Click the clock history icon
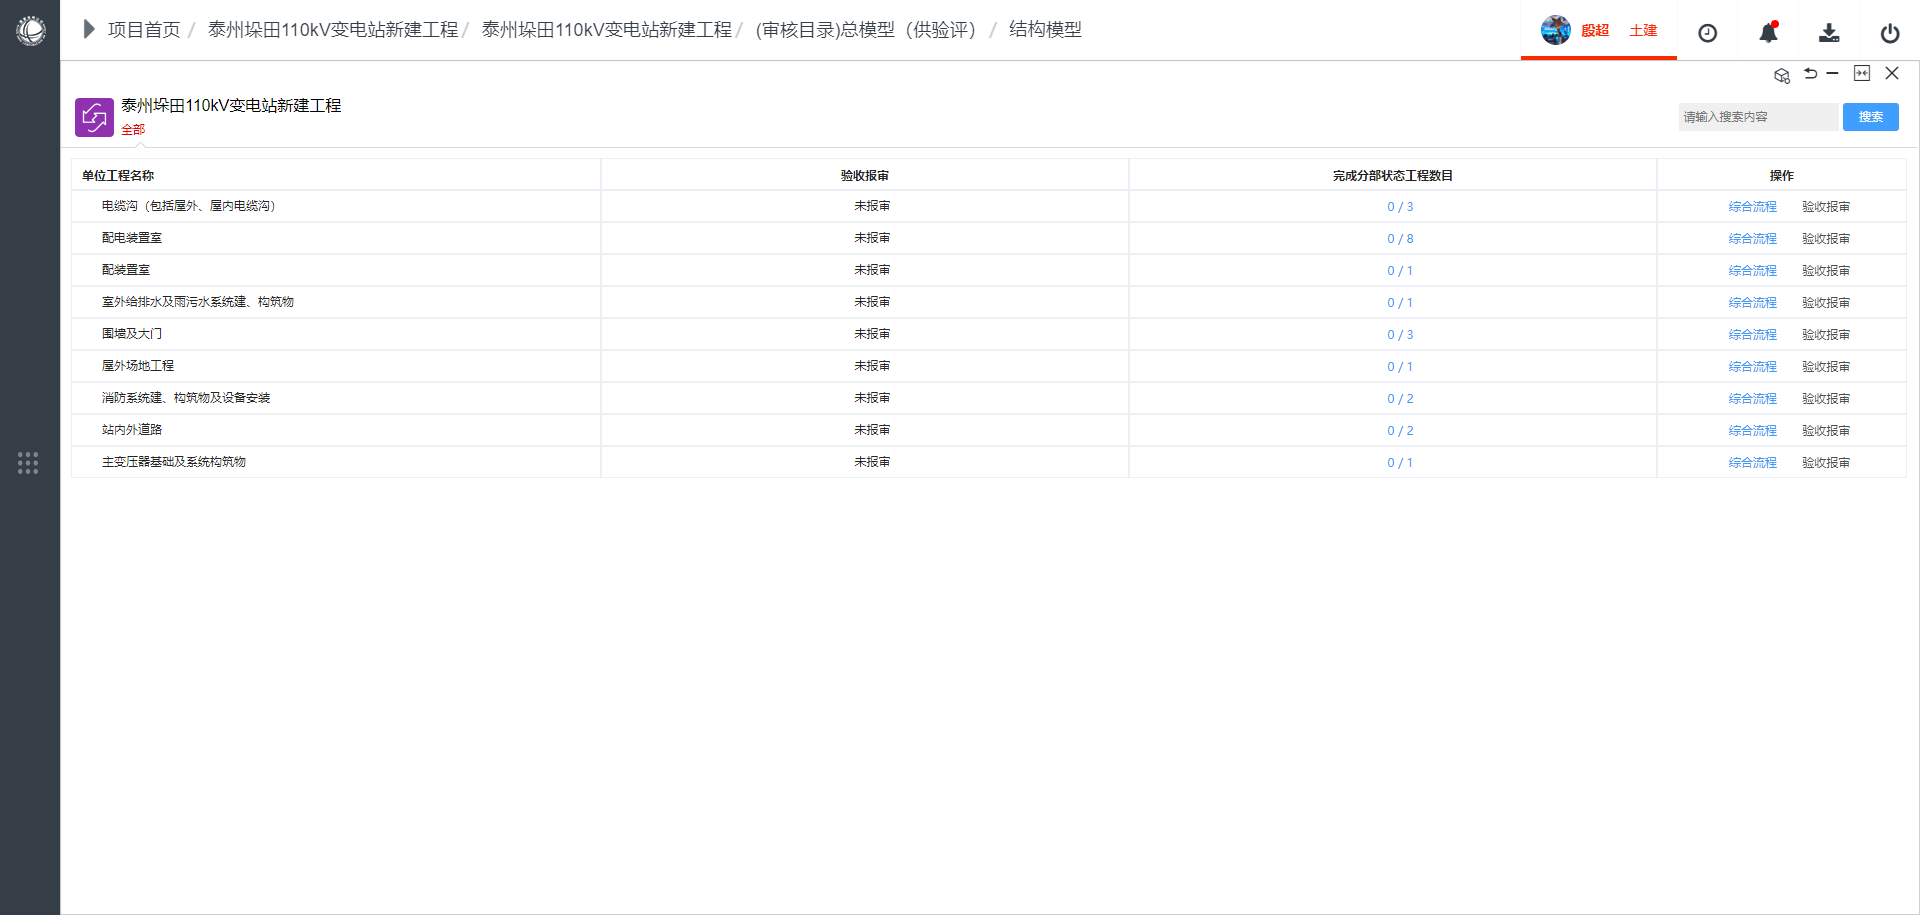Screen dimensions: 1920x915 pos(1707,33)
